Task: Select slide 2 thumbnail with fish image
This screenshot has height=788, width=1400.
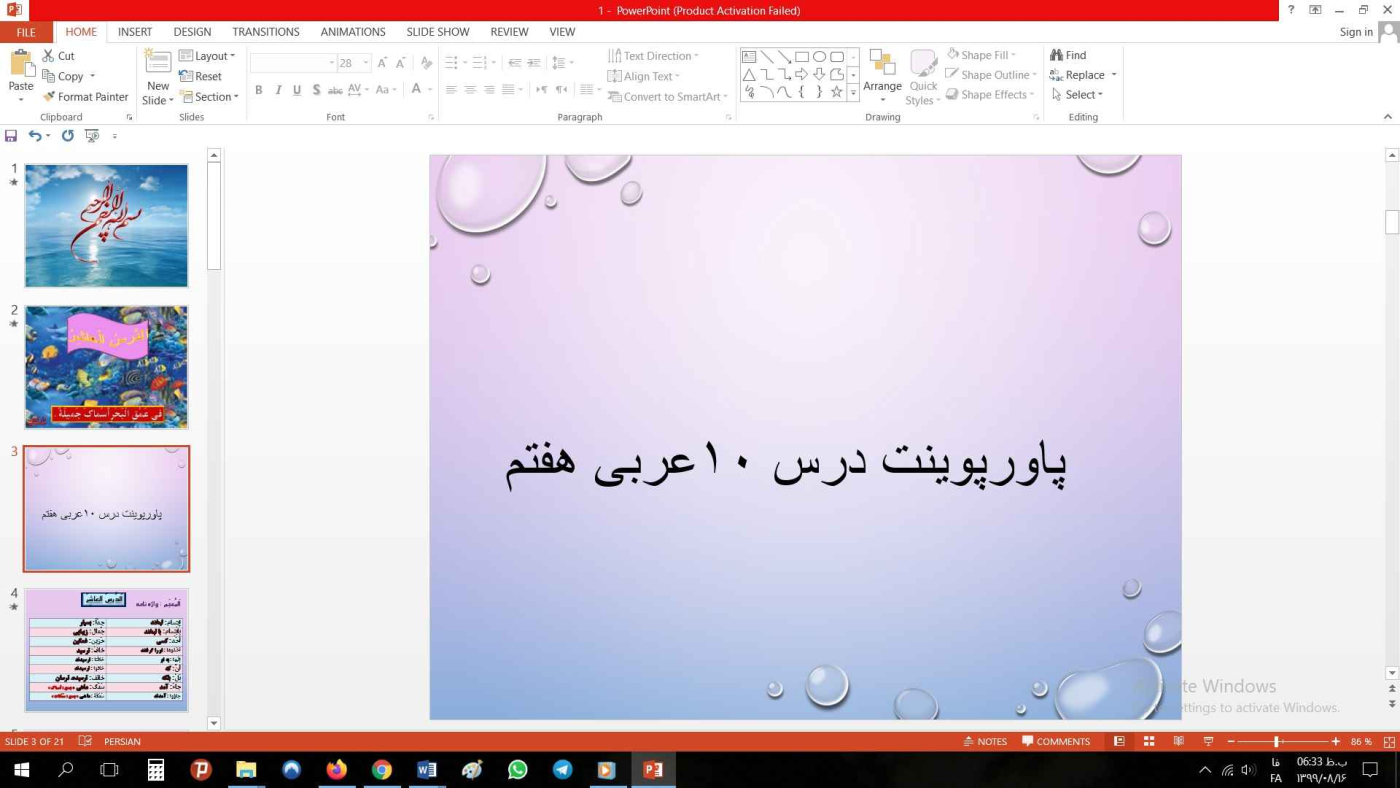Action: point(106,367)
